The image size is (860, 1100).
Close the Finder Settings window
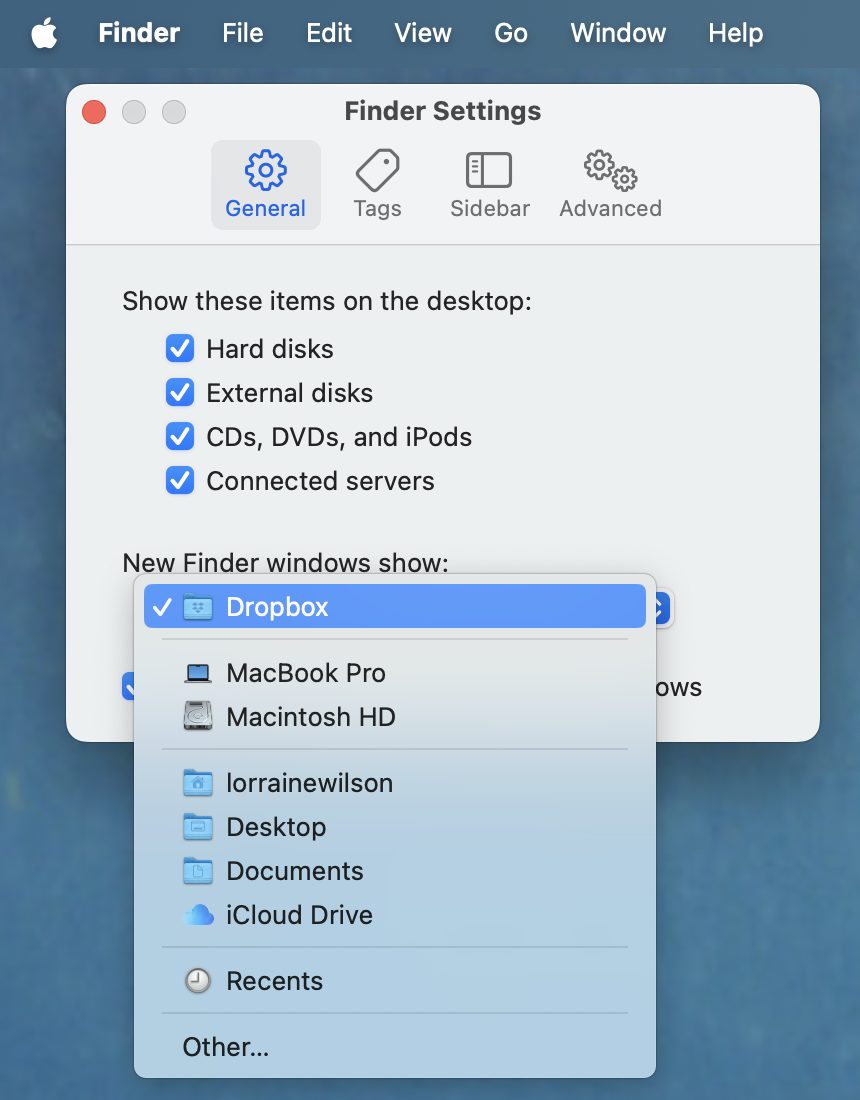point(94,112)
